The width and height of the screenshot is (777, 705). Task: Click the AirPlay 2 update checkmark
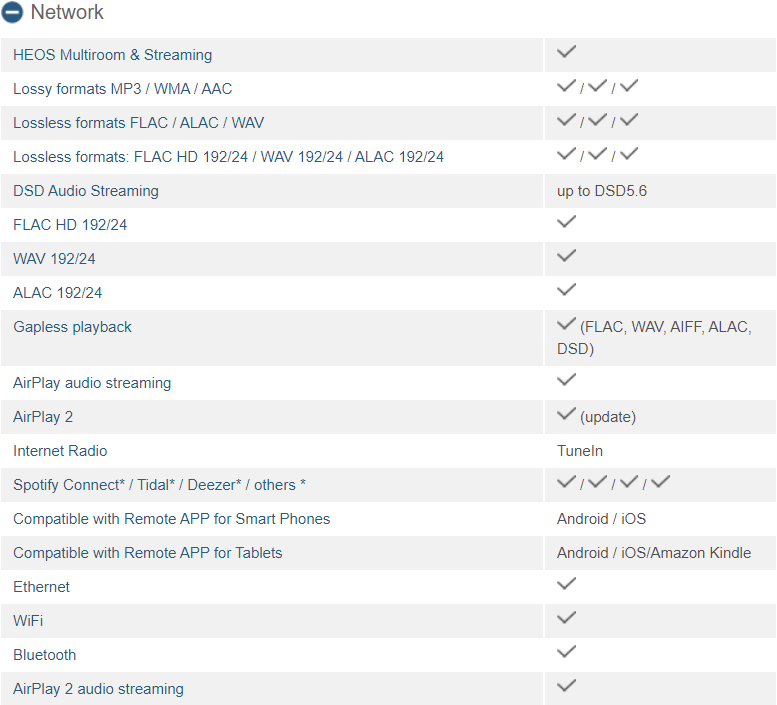[x=567, y=414]
